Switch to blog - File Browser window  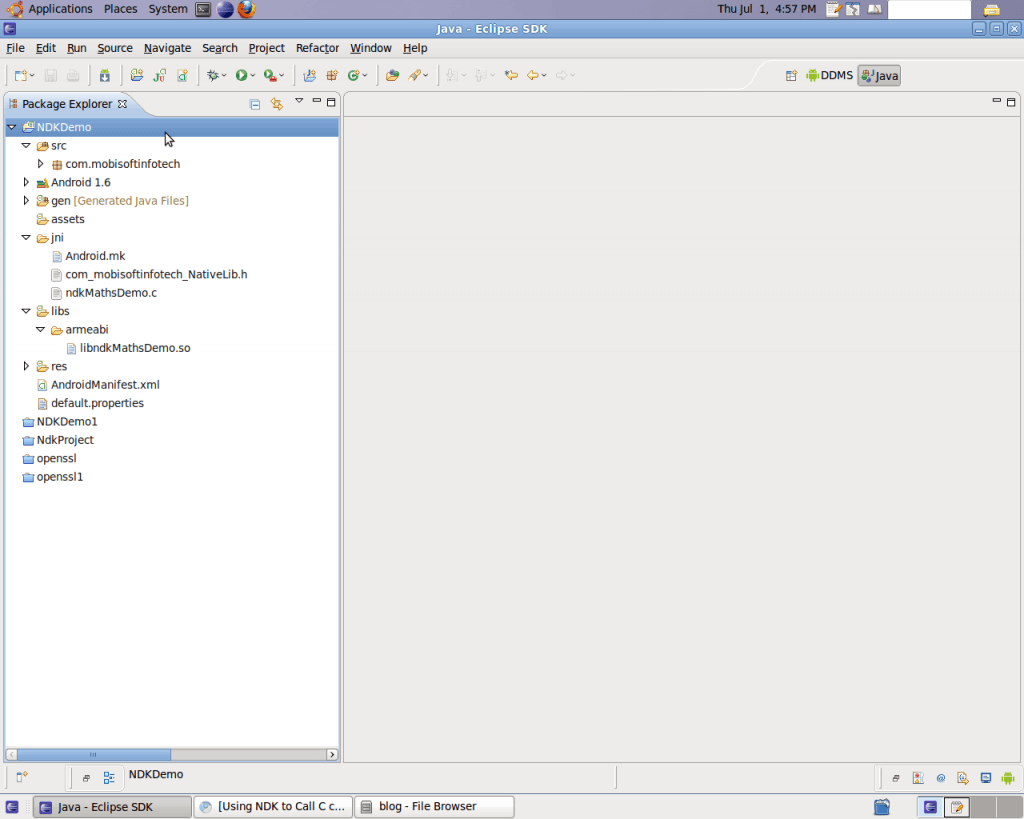pyautogui.click(x=434, y=806)
